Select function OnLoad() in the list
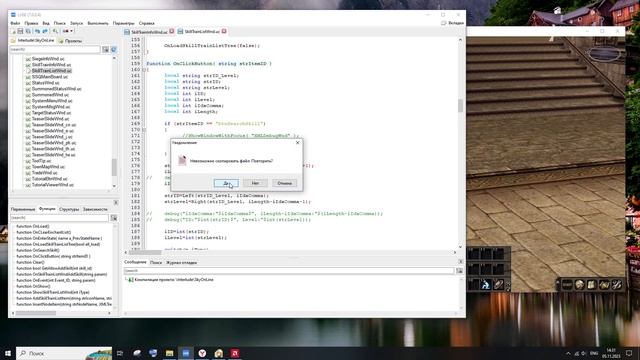This screenshot has height=360, width=640. click(x=33, y=226)
